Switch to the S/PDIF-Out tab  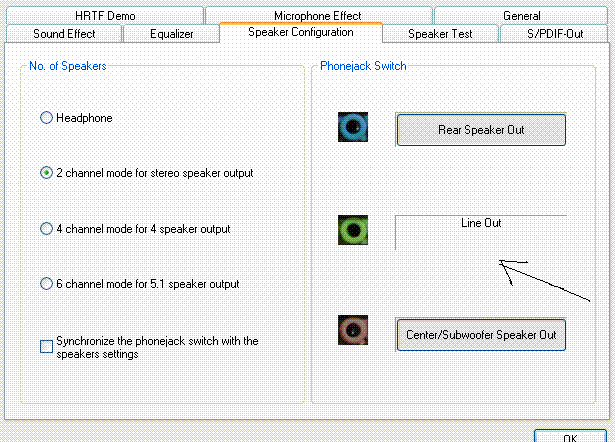[x=555, y=34]
